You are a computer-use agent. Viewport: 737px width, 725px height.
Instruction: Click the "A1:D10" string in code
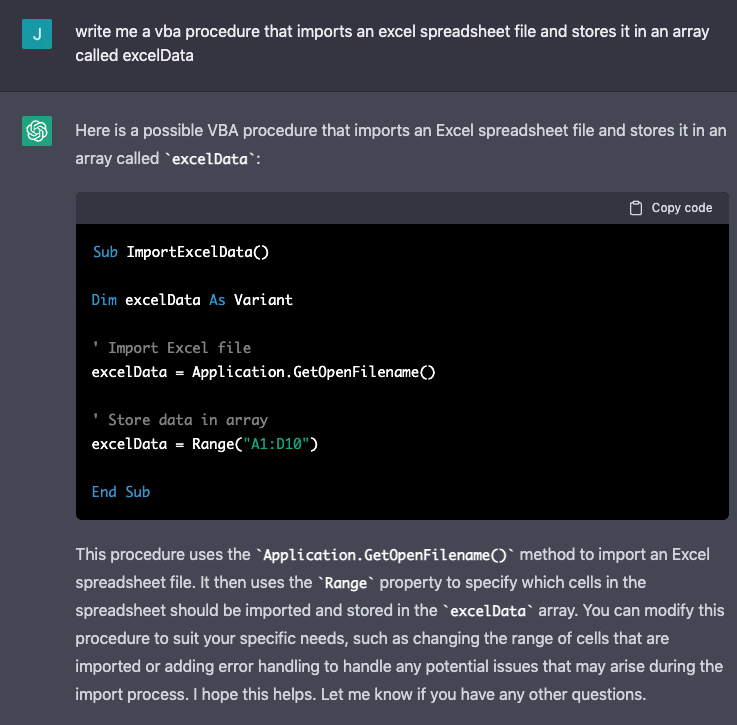coord(276,444)
